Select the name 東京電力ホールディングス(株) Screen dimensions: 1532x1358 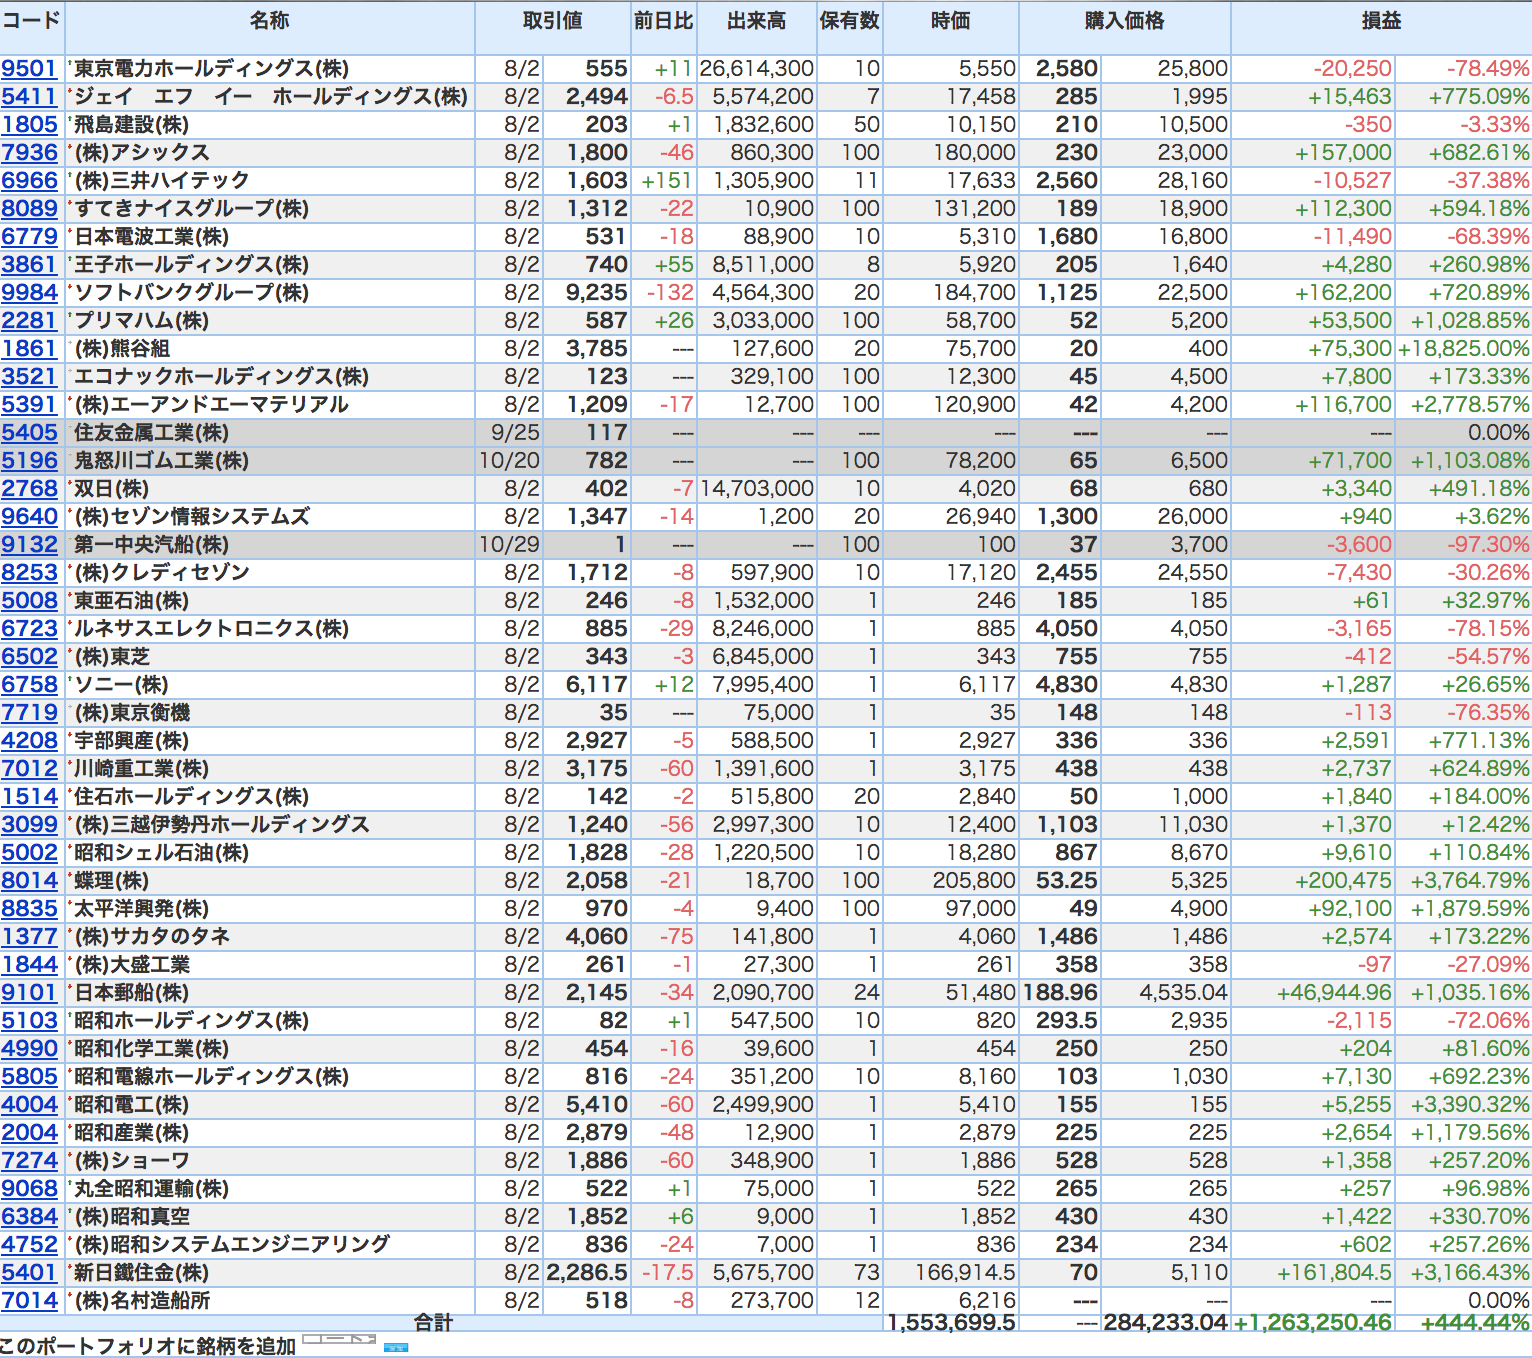click(x=211, y=68)
